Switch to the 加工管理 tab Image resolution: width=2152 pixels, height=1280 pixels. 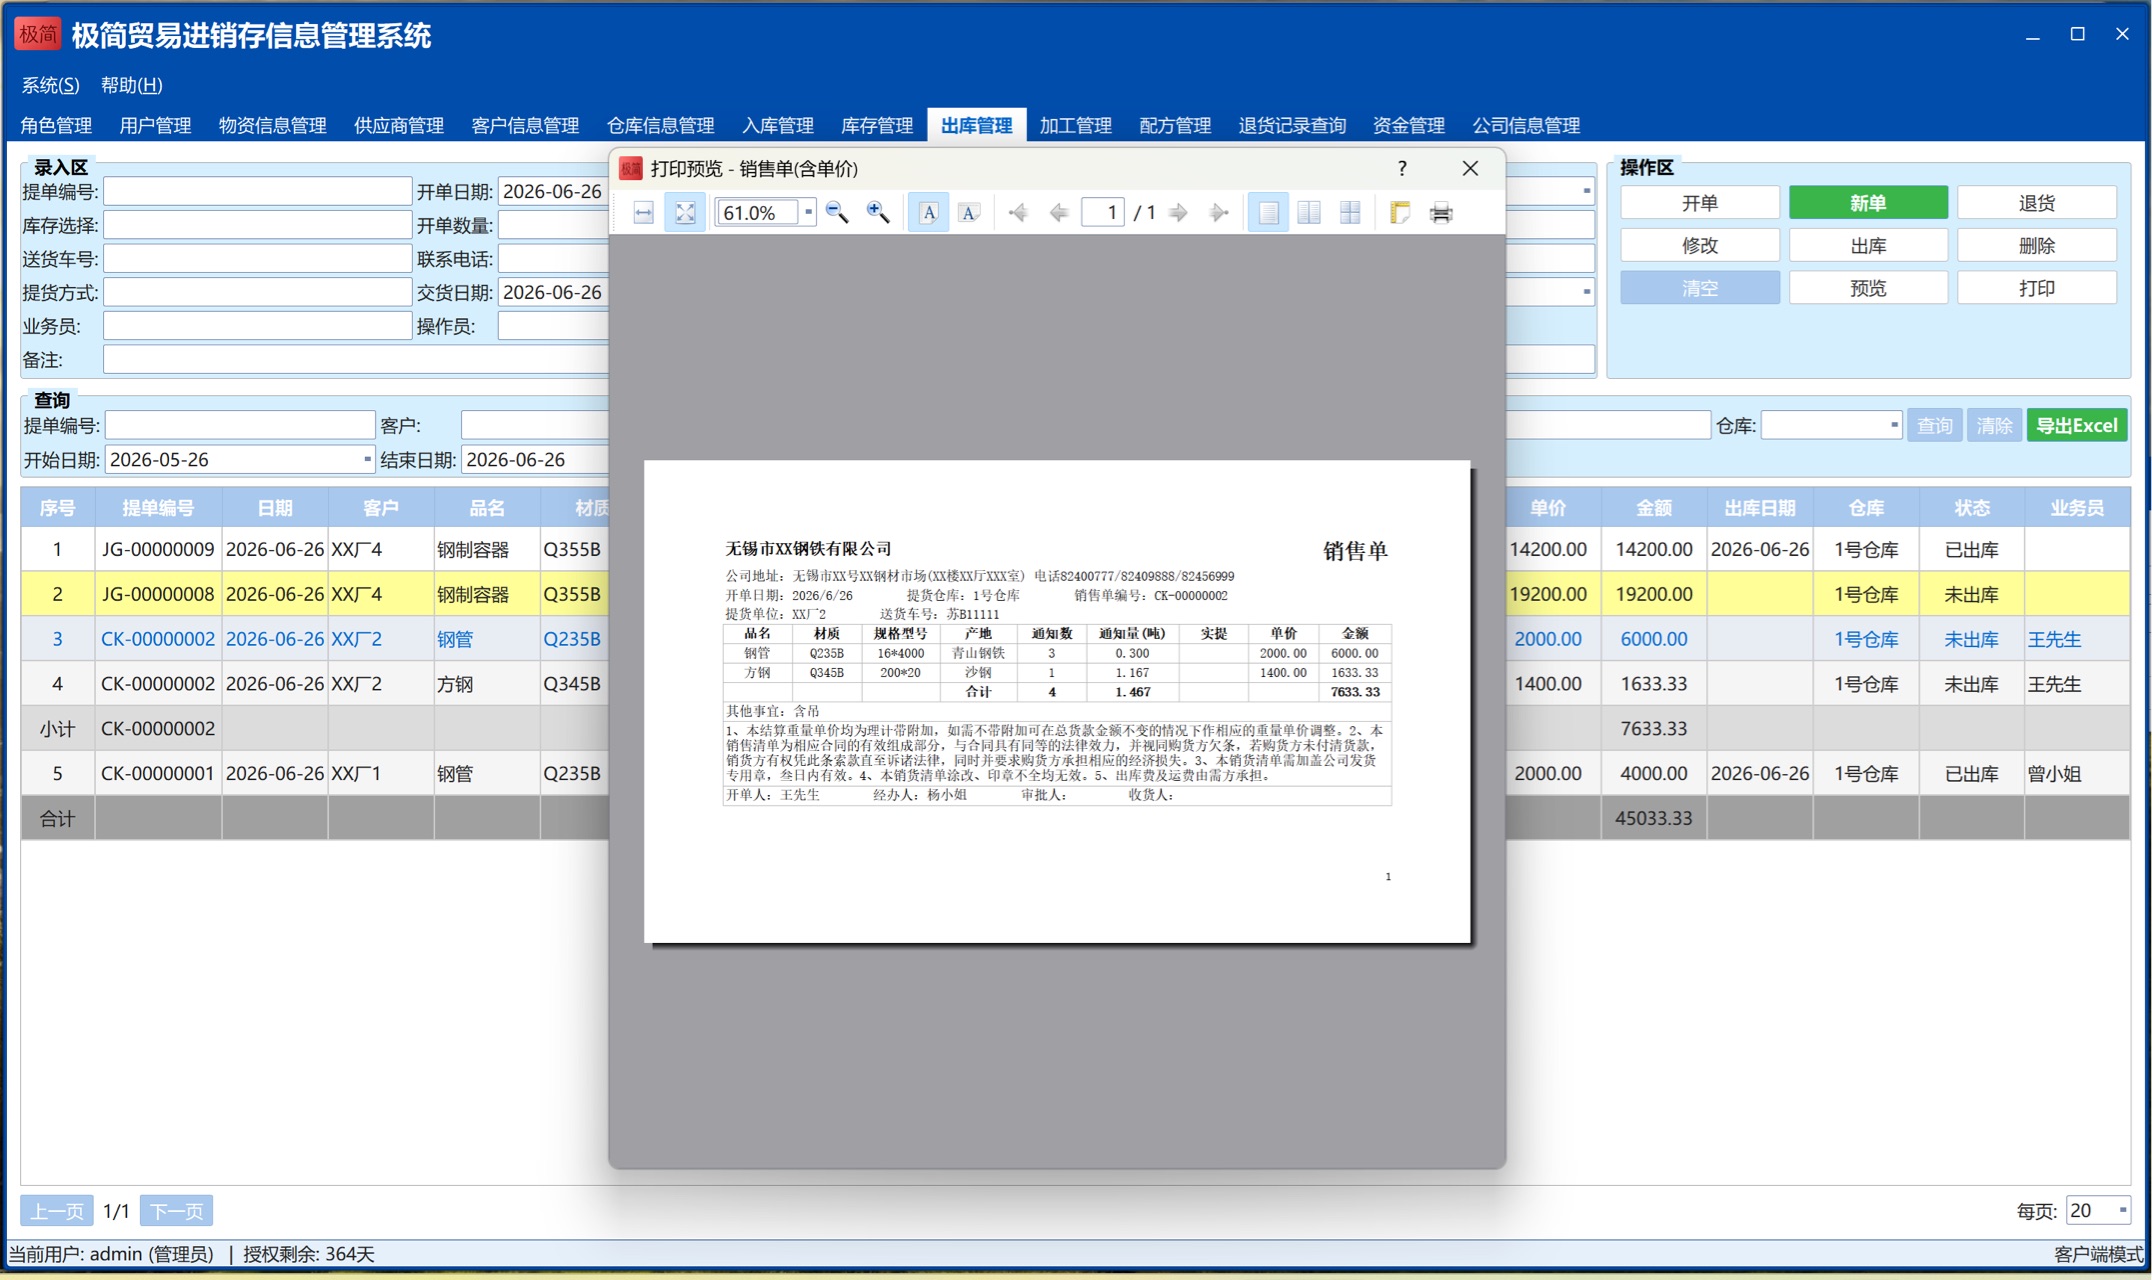click(1076, 125)
